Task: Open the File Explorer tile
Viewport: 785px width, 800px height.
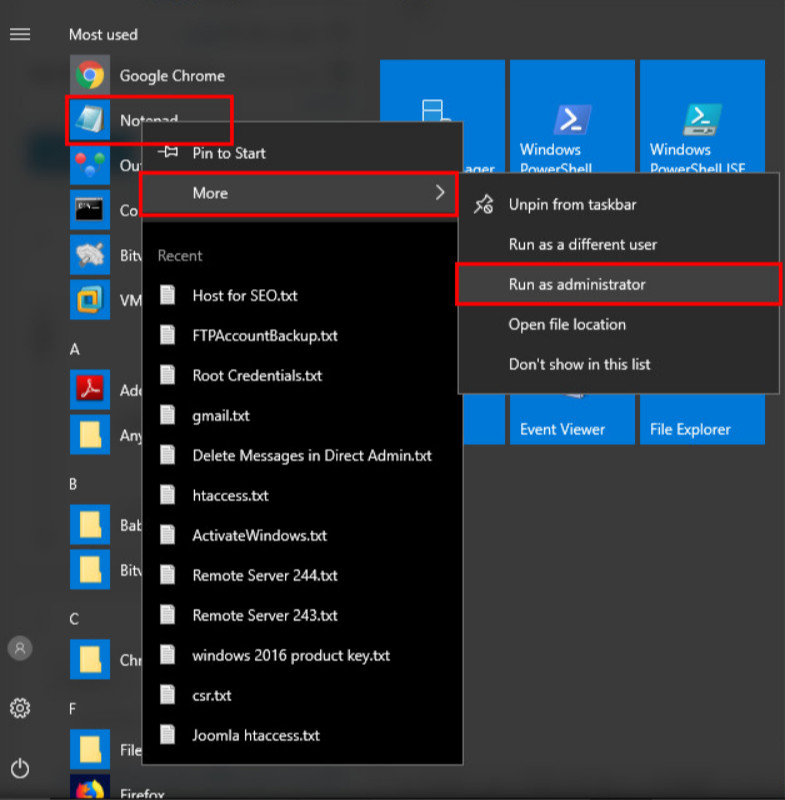Action: click(702, 419)
